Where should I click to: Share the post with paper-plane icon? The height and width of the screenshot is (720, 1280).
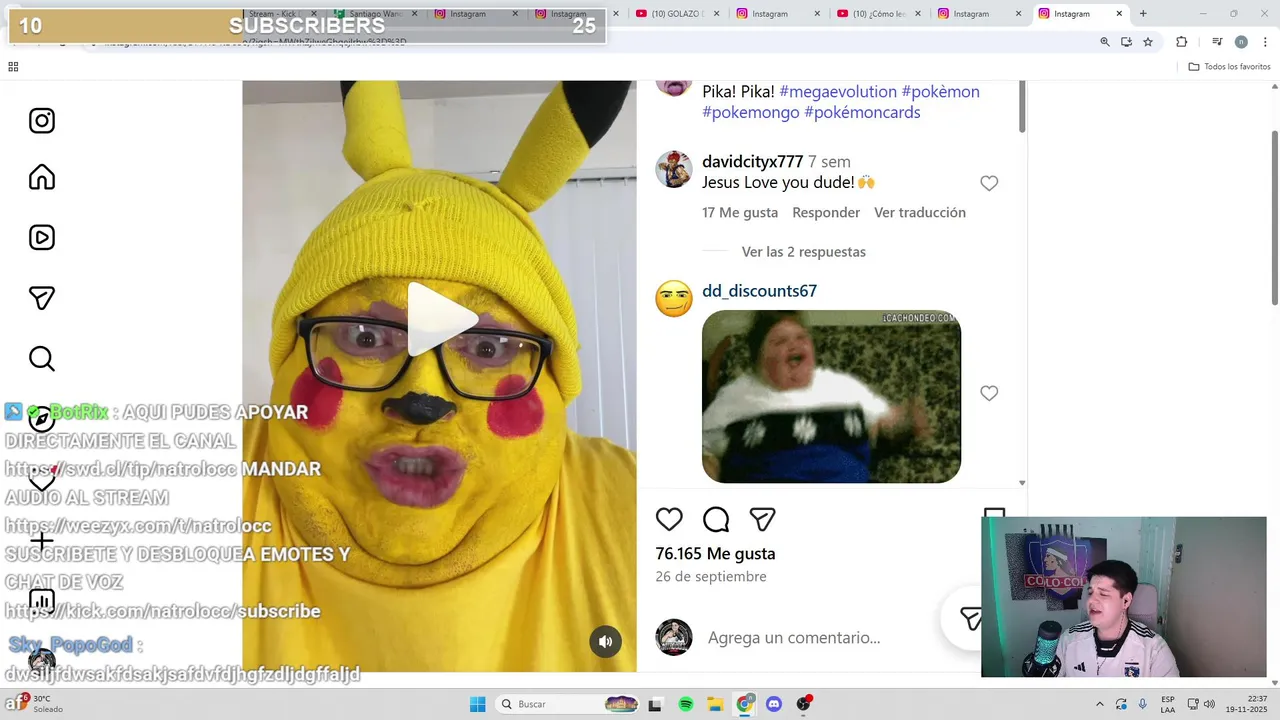(763, 519)
